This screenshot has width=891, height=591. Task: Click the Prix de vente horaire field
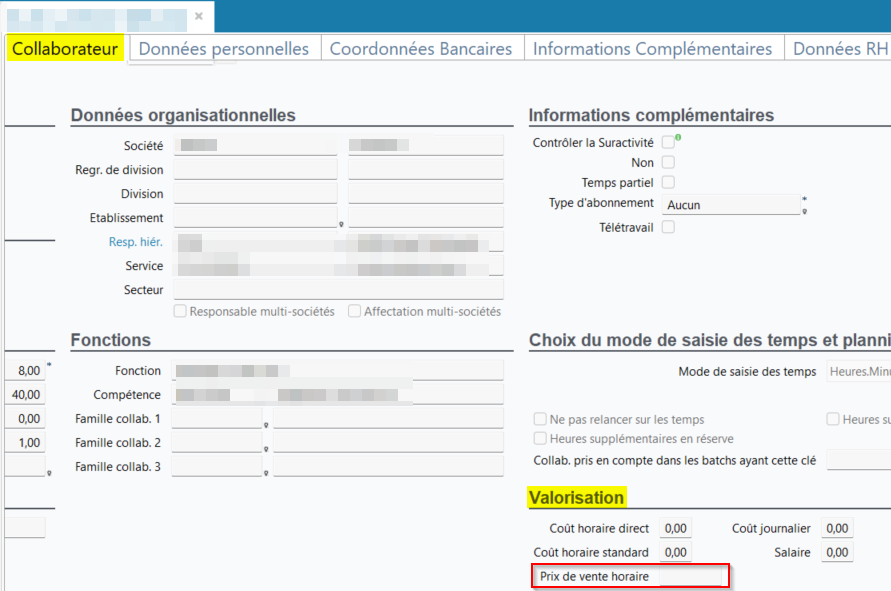pos(690,577)
